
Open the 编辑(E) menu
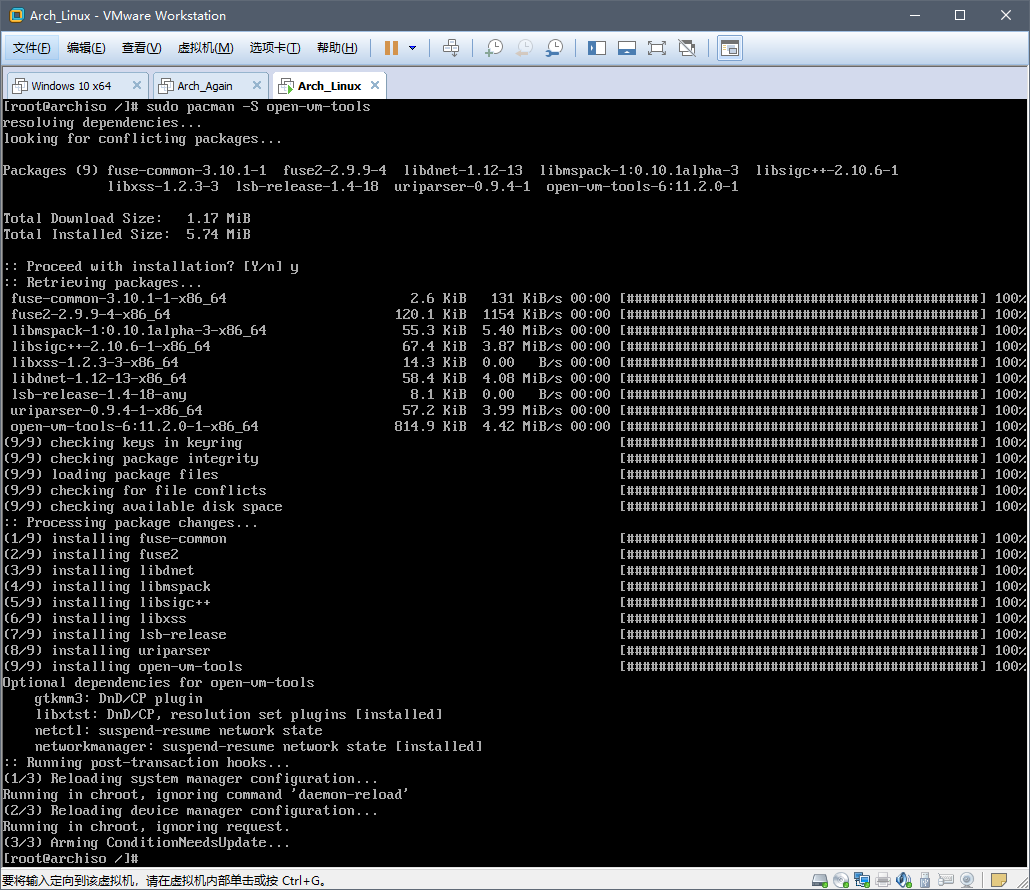(86, 48)
